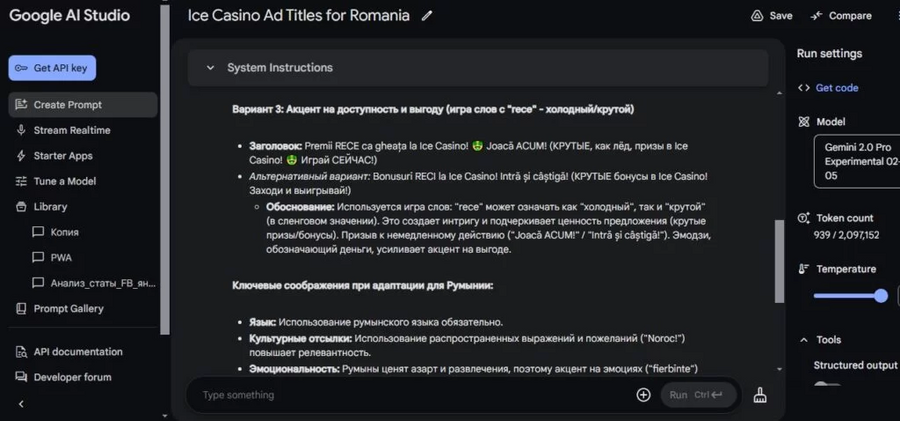Image resolution: width=900 pixels, height=421 pixels.
Task: Save the prompt to Drive
Action: (x=771, y=16)
